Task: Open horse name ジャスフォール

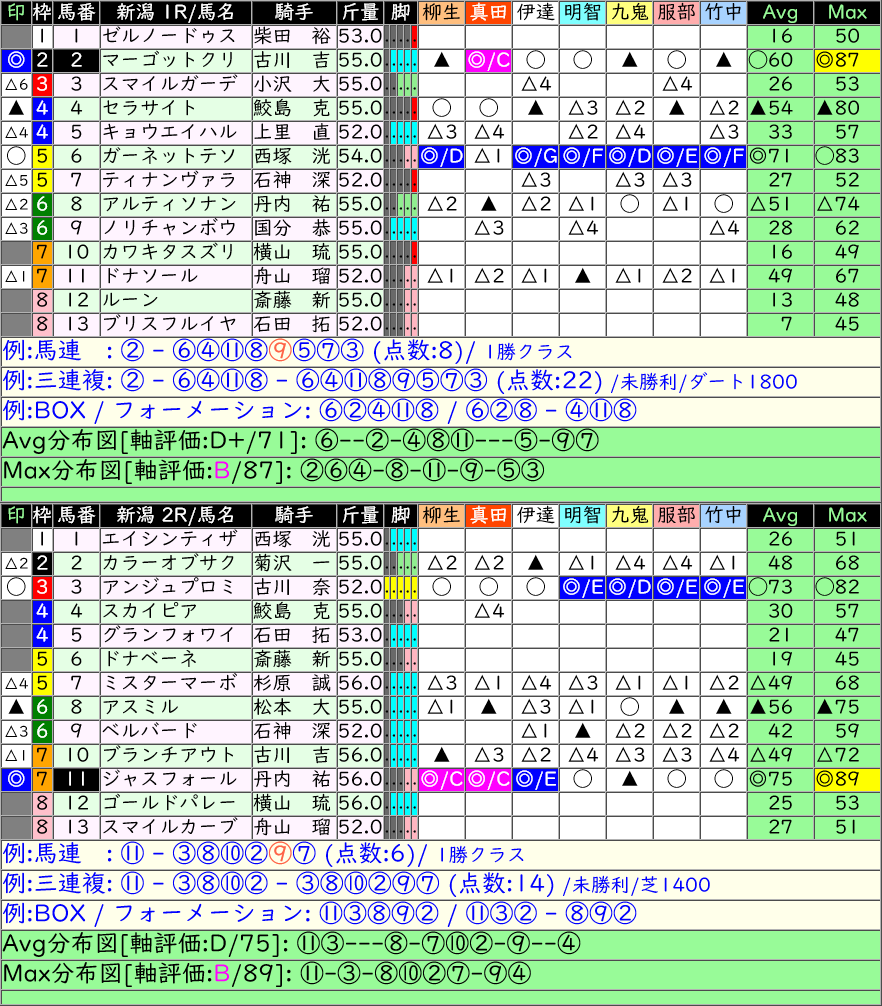Action: click(x=175, y=779)
